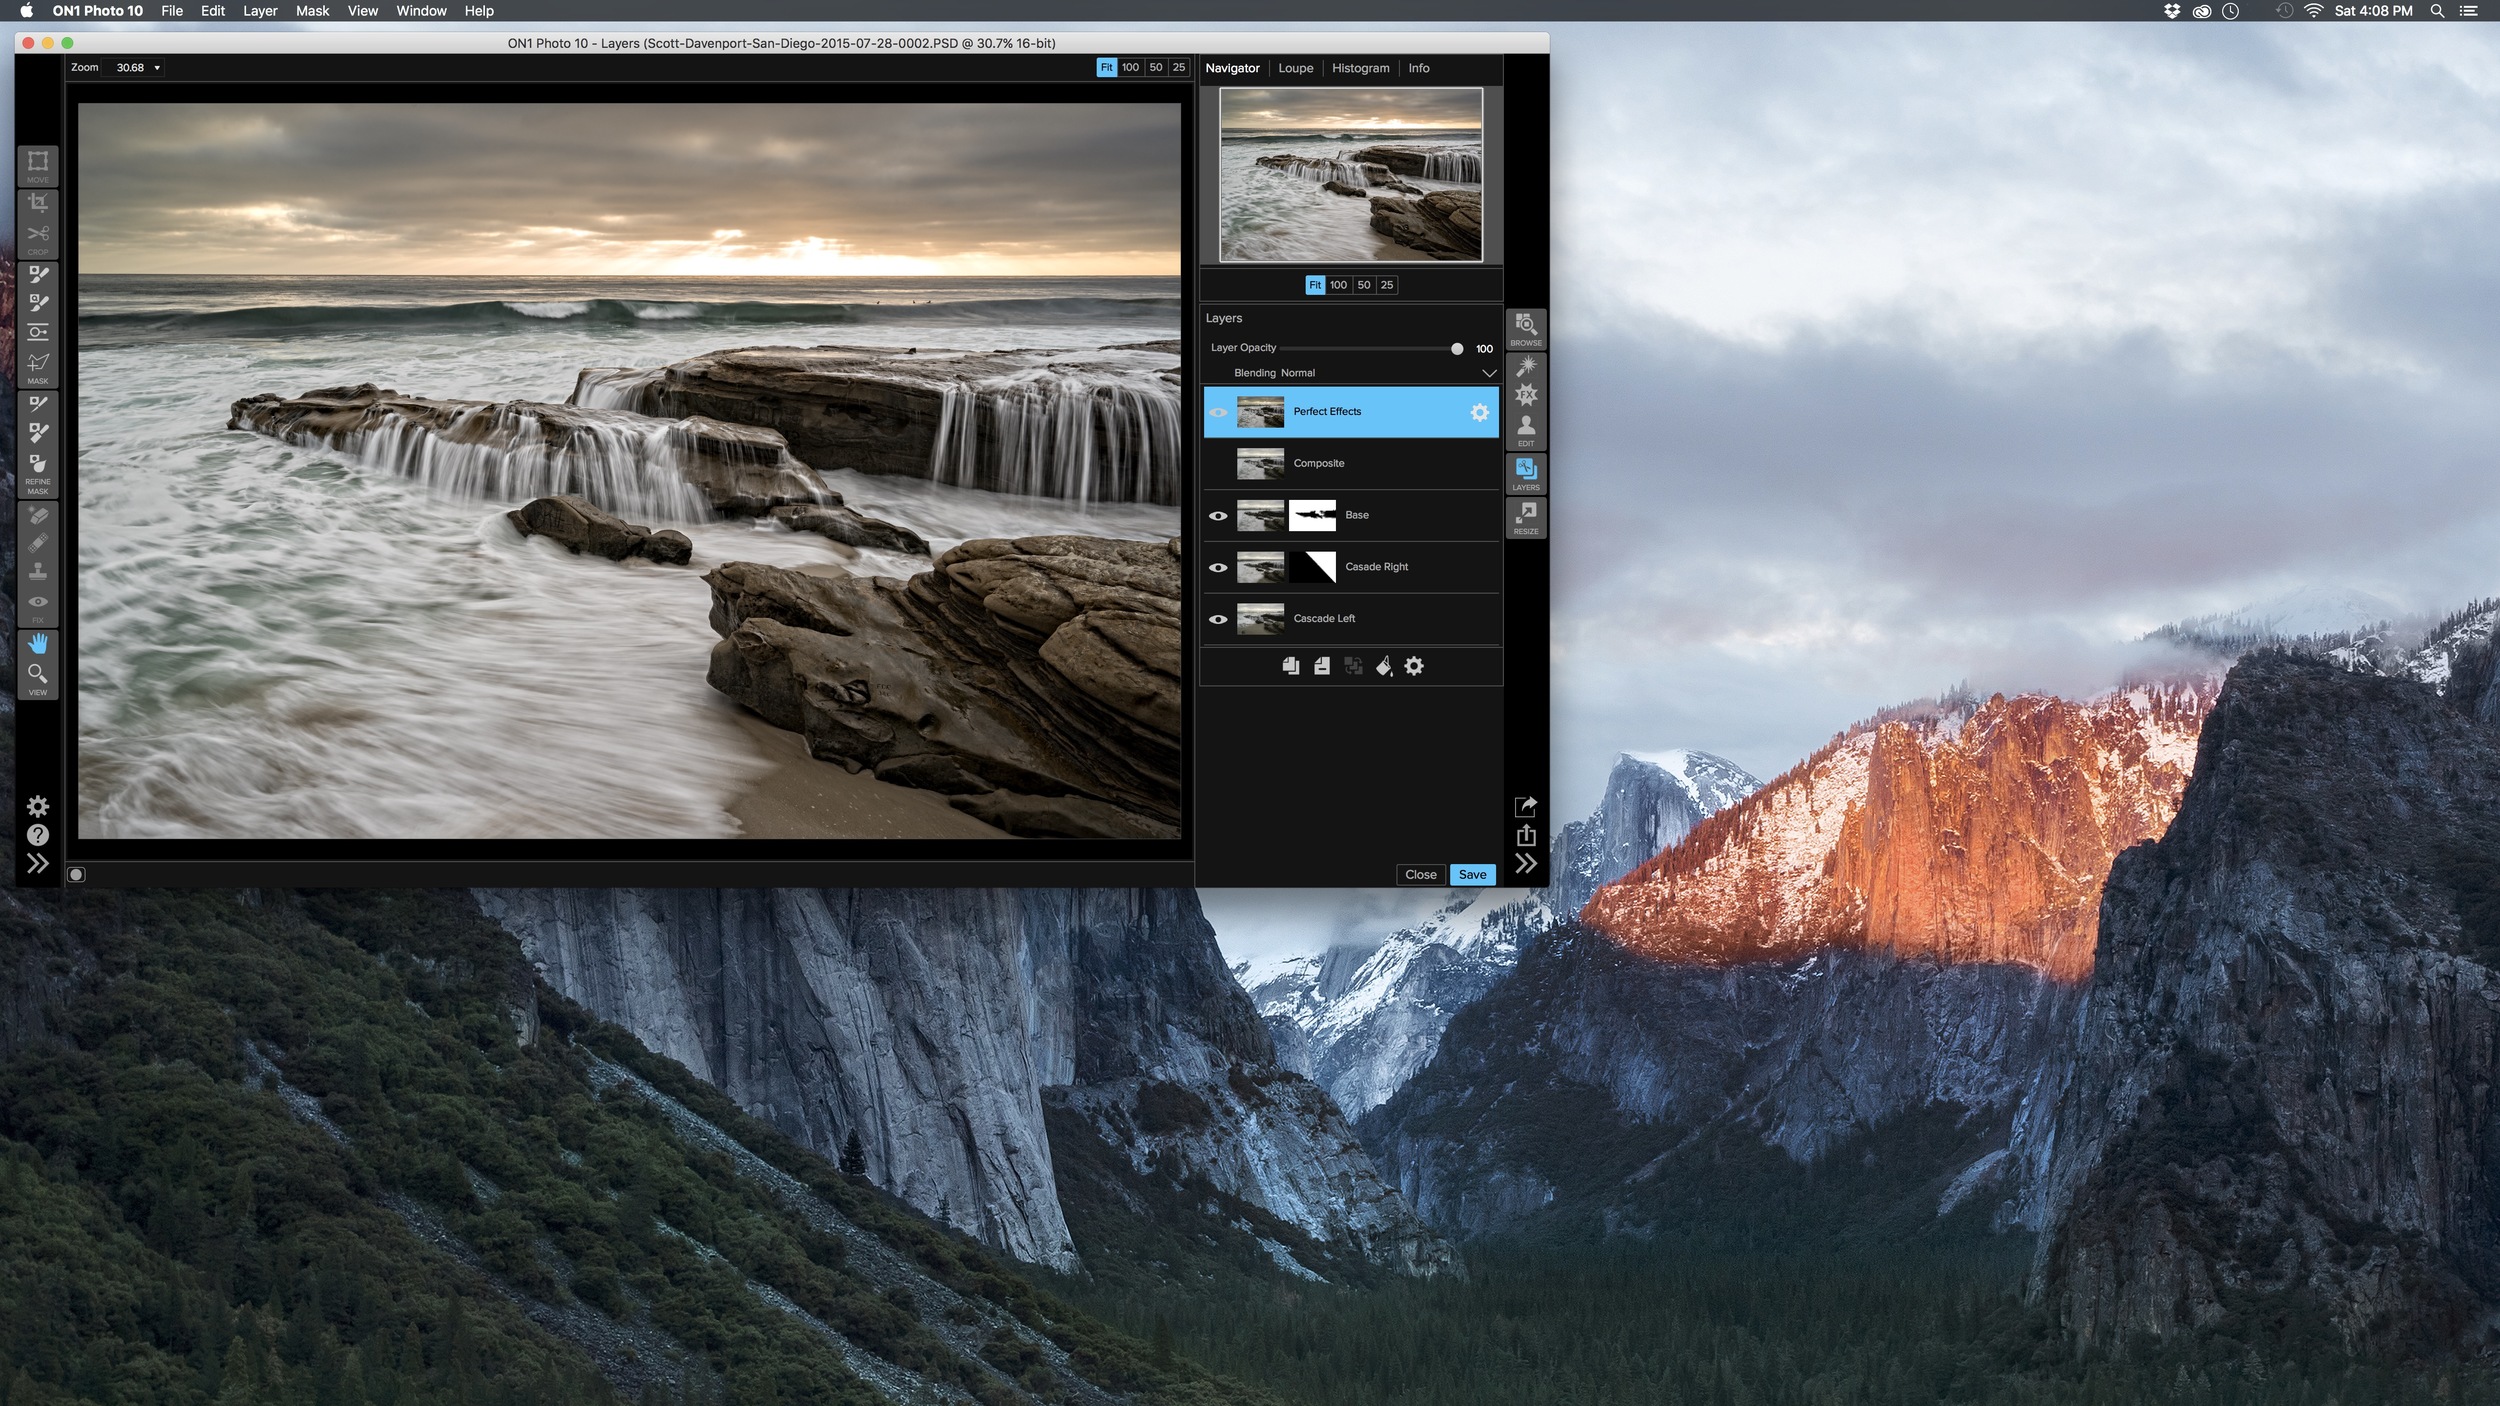This screenshot has width=2500, height=1406.
Task: Switch to the Info tab
Action: [1419, 68]
